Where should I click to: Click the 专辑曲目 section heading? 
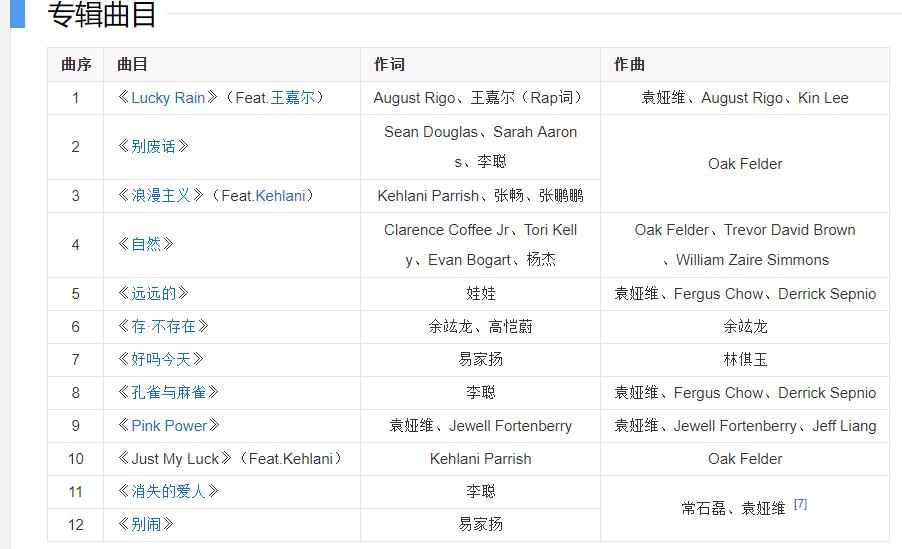[x=102, y=16]
